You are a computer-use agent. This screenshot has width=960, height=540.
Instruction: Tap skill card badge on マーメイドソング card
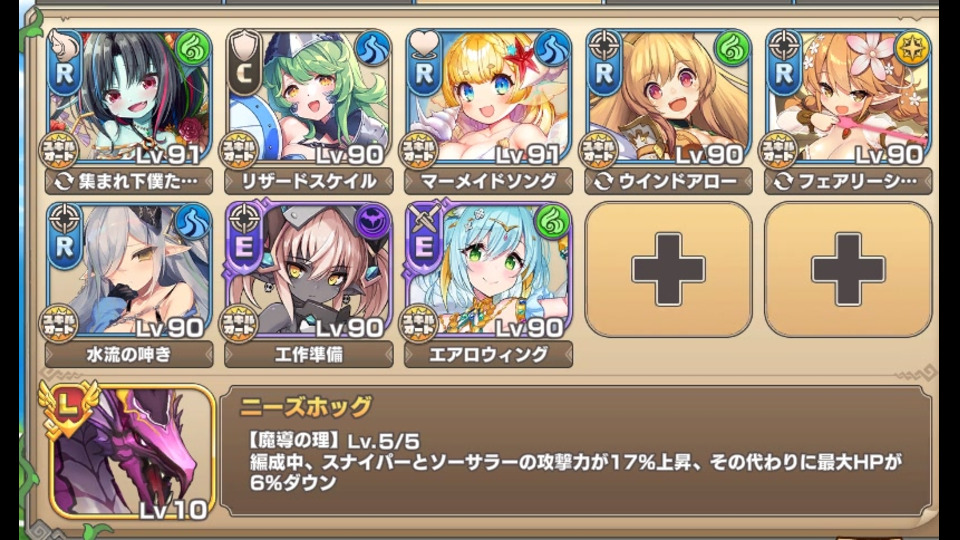tap(419, 151)
